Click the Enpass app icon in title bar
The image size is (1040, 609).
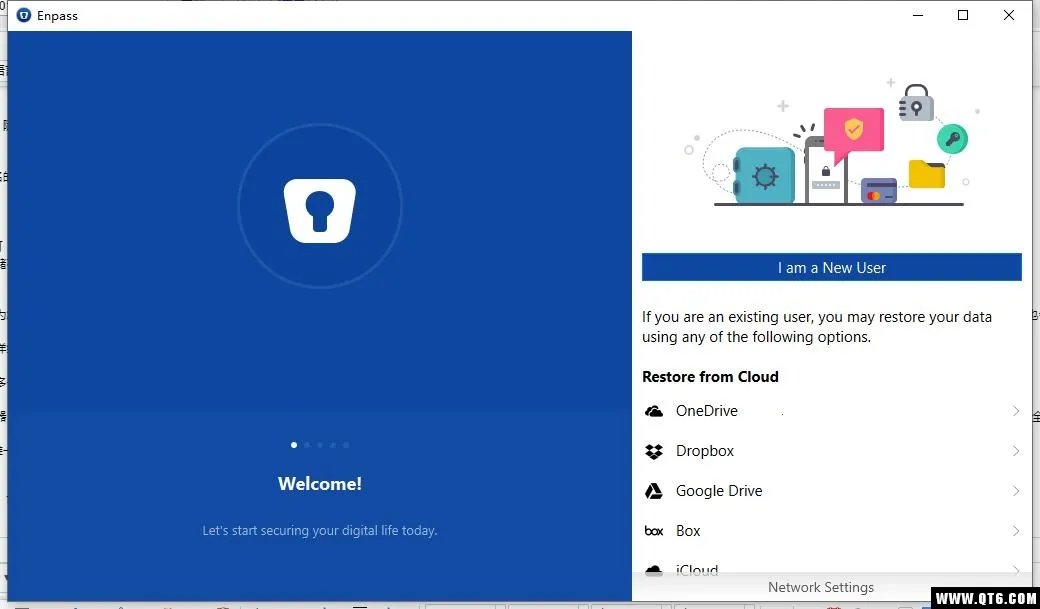coord(24,15)
